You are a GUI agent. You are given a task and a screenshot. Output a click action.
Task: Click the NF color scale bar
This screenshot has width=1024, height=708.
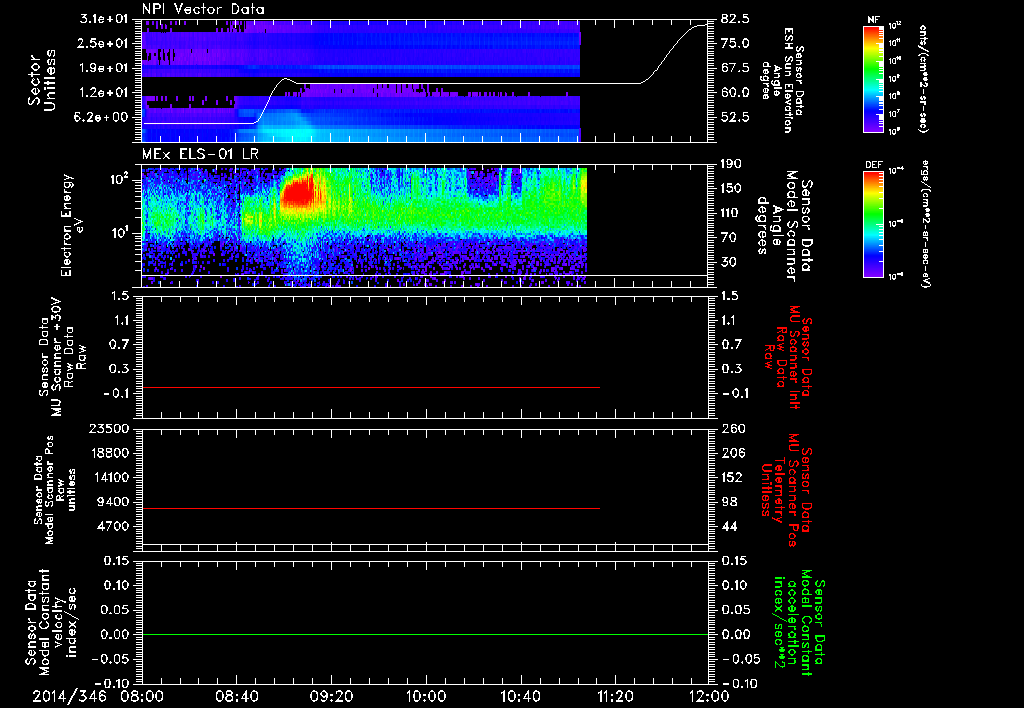873,78
